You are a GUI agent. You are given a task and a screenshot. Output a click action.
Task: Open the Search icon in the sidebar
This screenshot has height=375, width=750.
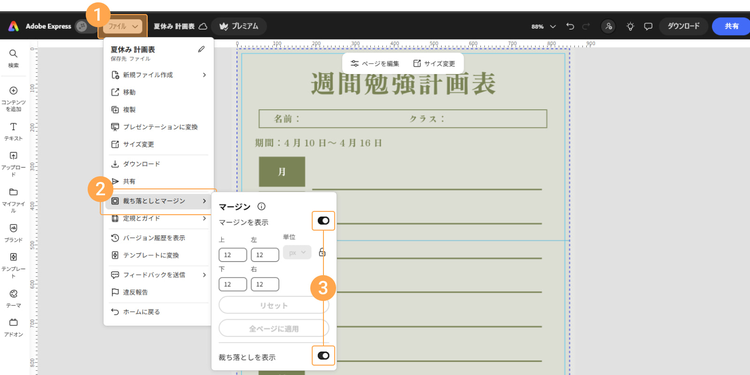[x=13, y=53]
